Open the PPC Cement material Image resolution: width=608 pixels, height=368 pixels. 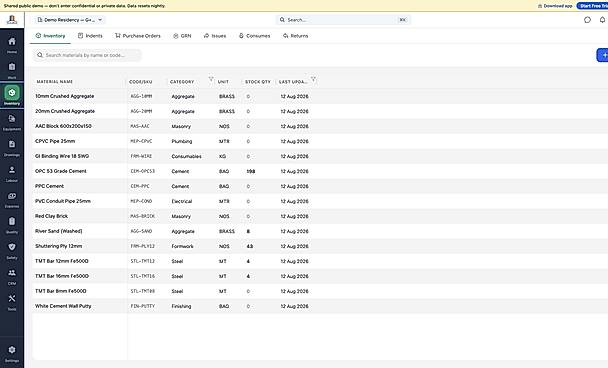(x=49, y=186)
